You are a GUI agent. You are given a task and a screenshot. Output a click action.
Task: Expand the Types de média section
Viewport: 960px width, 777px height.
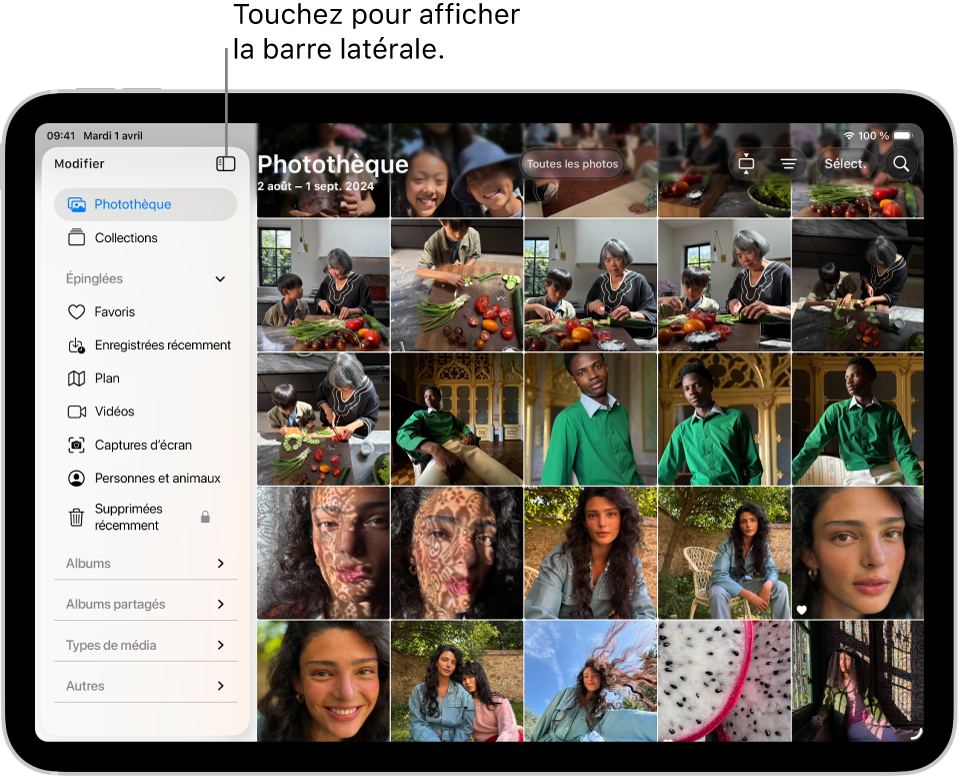coord(220,645)
